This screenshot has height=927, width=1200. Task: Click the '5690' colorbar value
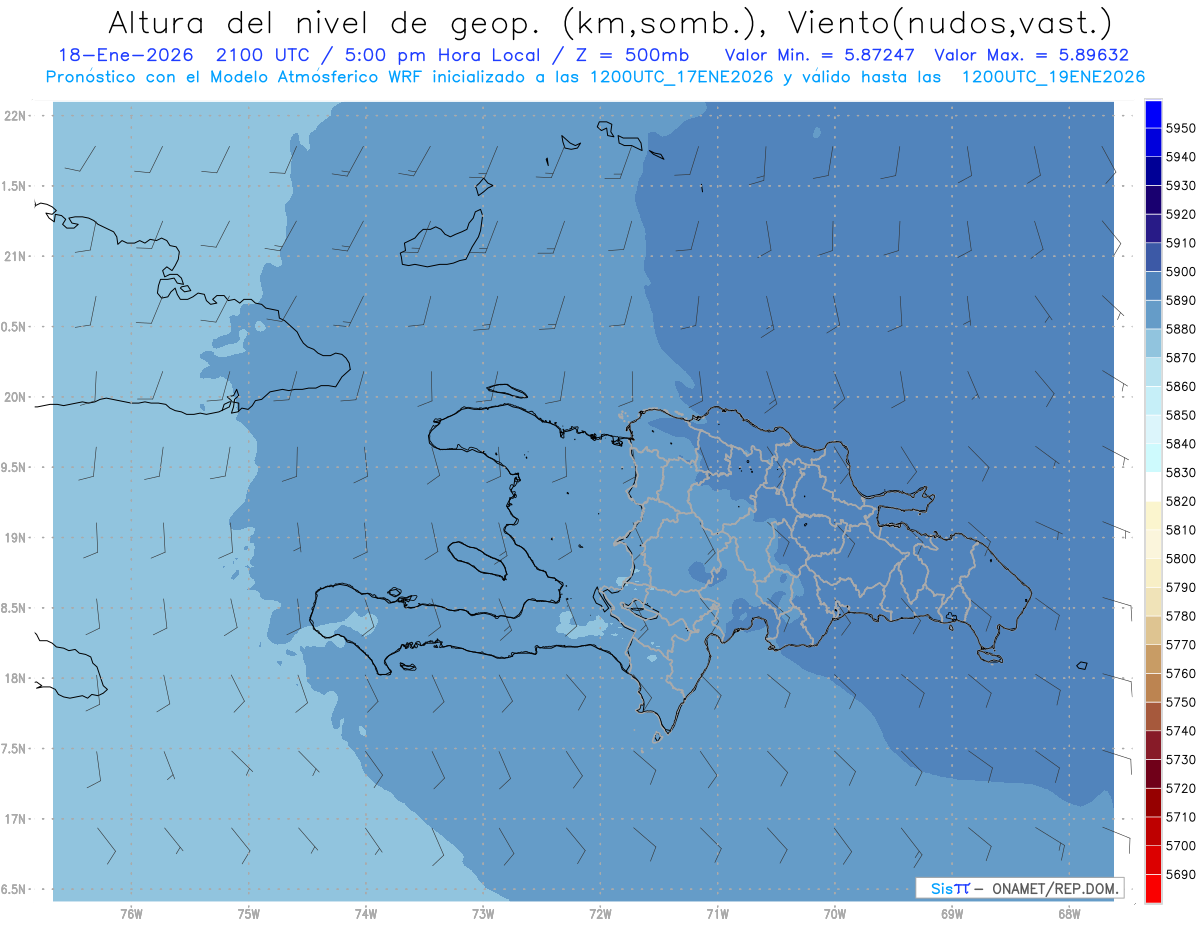coord(1181,874)
